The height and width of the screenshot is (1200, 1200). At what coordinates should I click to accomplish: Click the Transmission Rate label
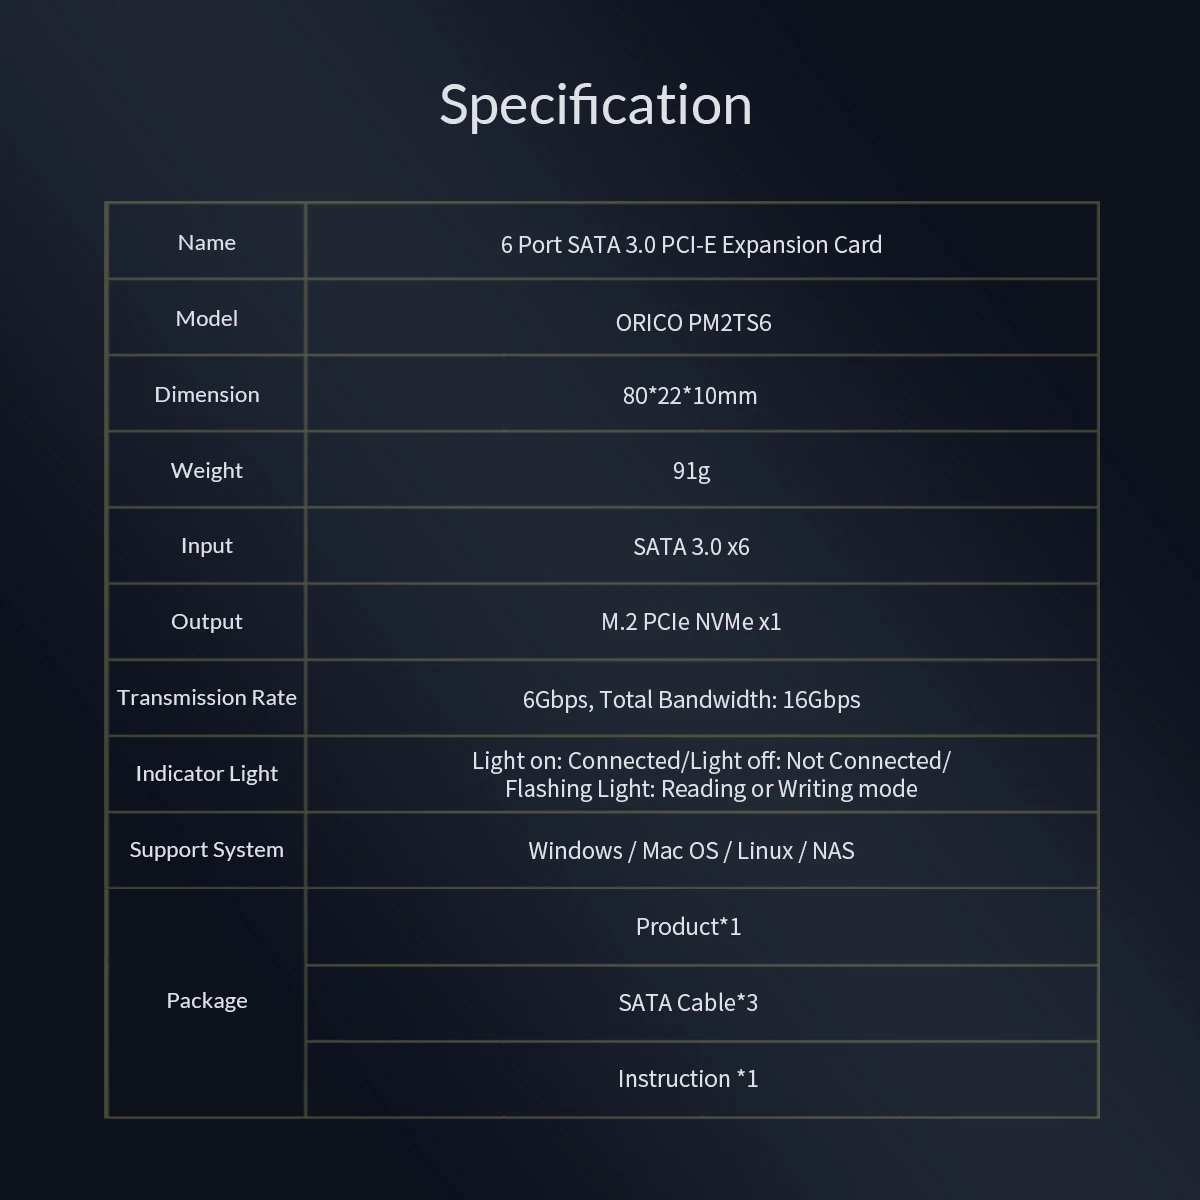pyautogui.click(x=206, y=697)
